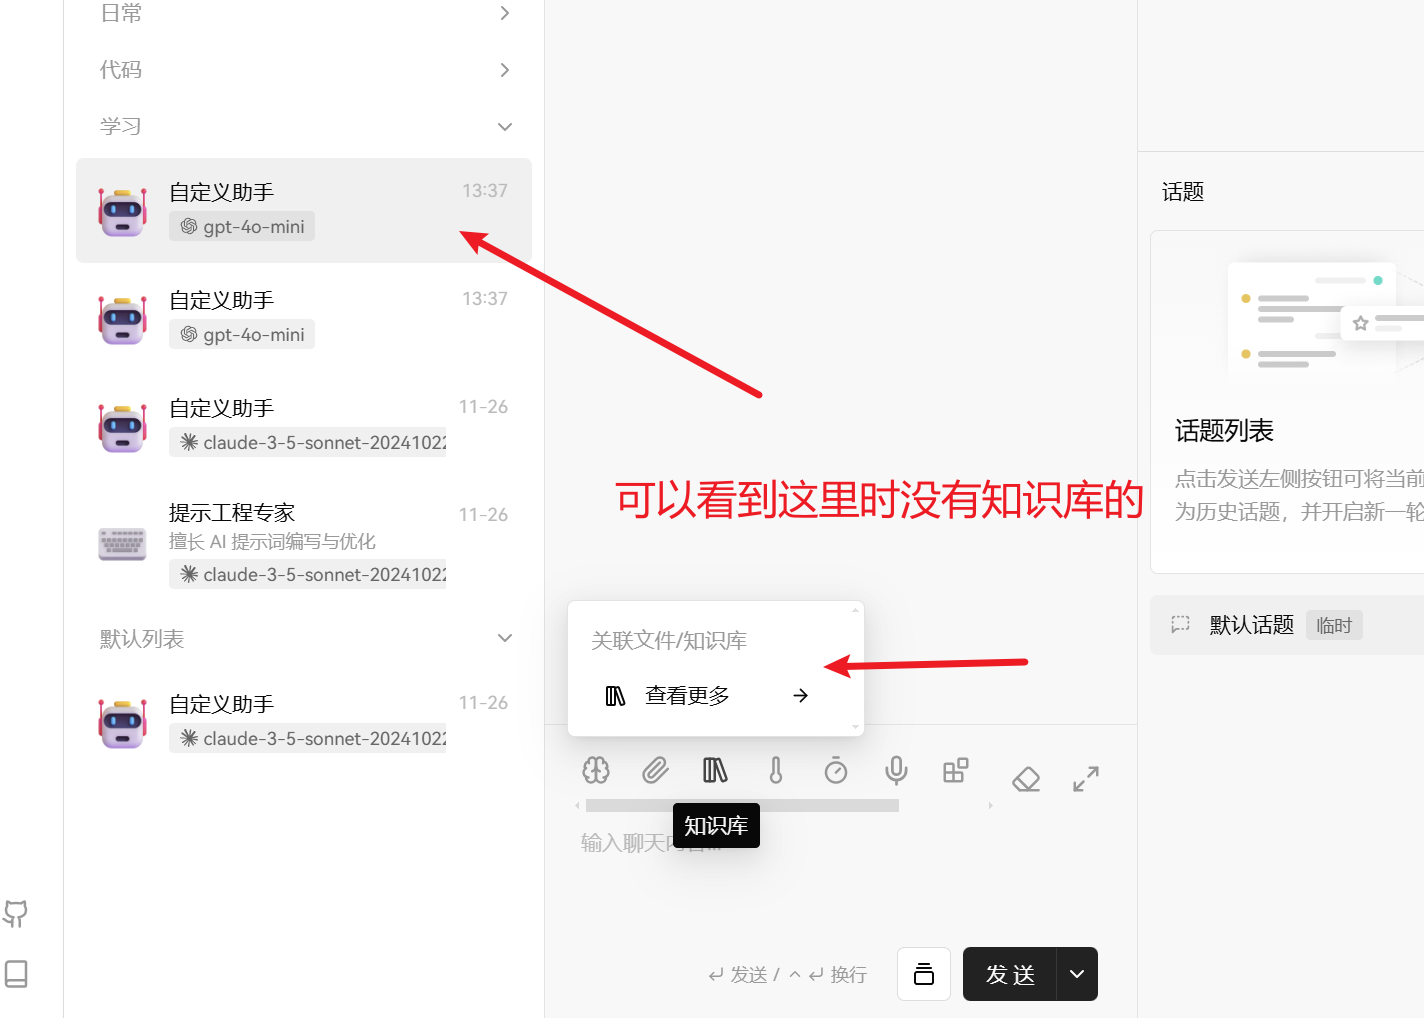Open the 知识库 knowledge base icon

716,770
